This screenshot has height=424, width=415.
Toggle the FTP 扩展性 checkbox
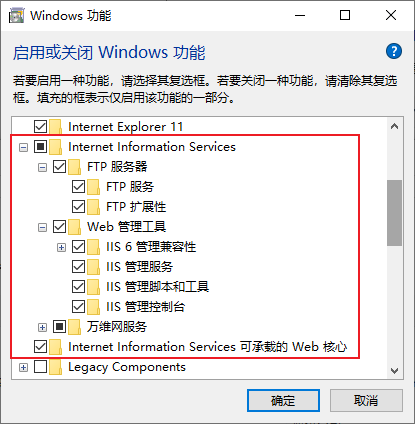coord(78,207)
